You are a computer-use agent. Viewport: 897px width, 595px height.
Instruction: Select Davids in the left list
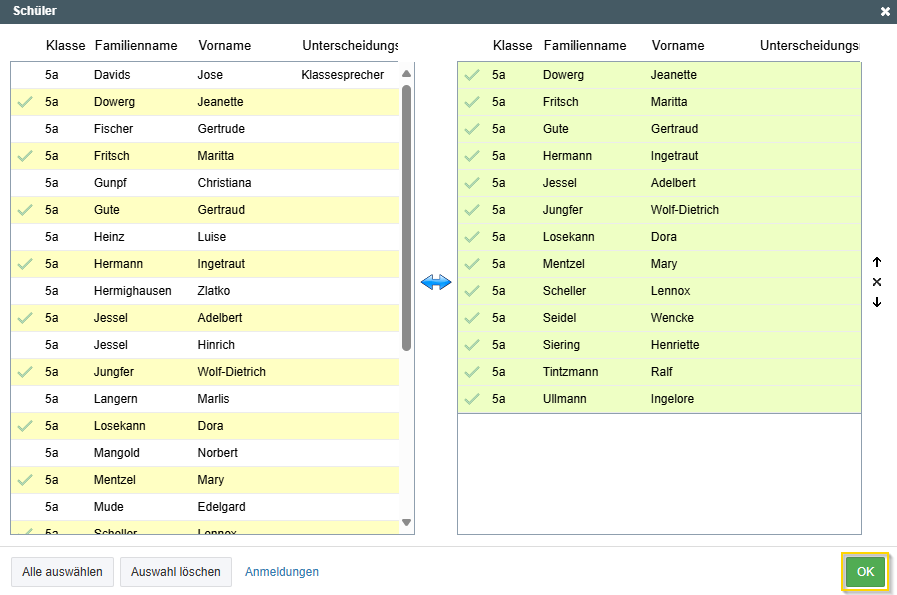[205, 75]
